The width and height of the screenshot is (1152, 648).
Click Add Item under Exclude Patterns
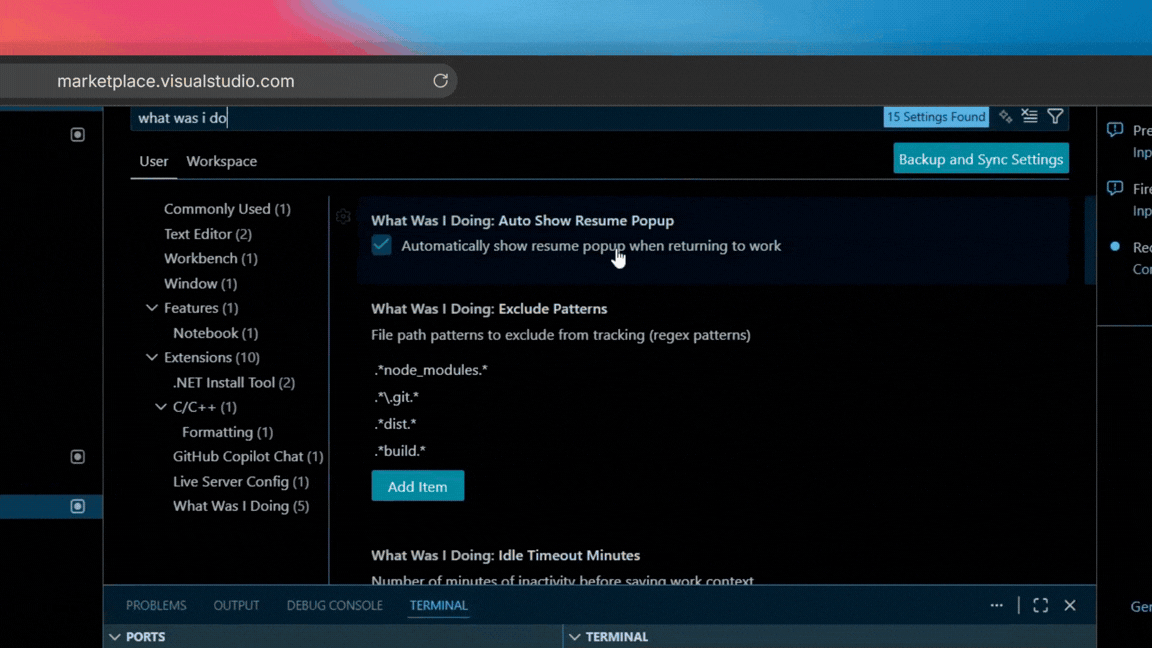click(x=417, y=486)
